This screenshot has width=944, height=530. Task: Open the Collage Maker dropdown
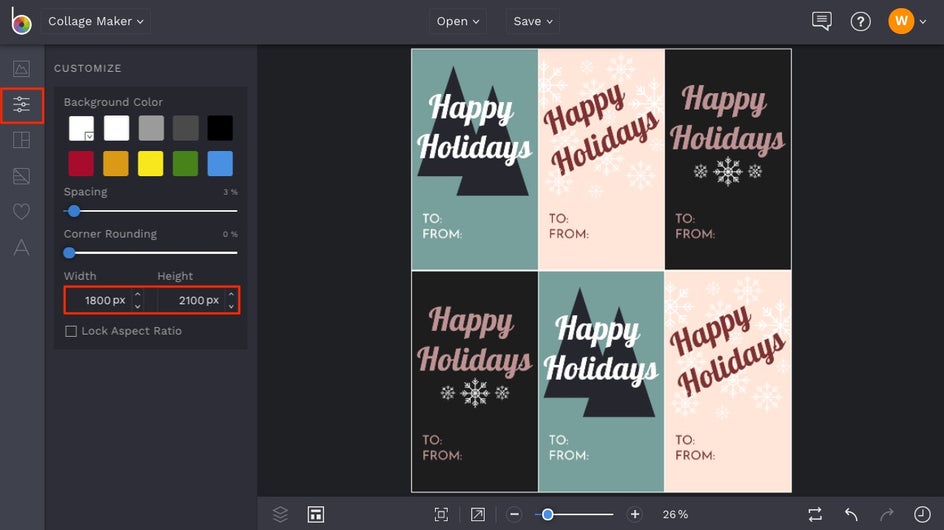coord(95,21)
